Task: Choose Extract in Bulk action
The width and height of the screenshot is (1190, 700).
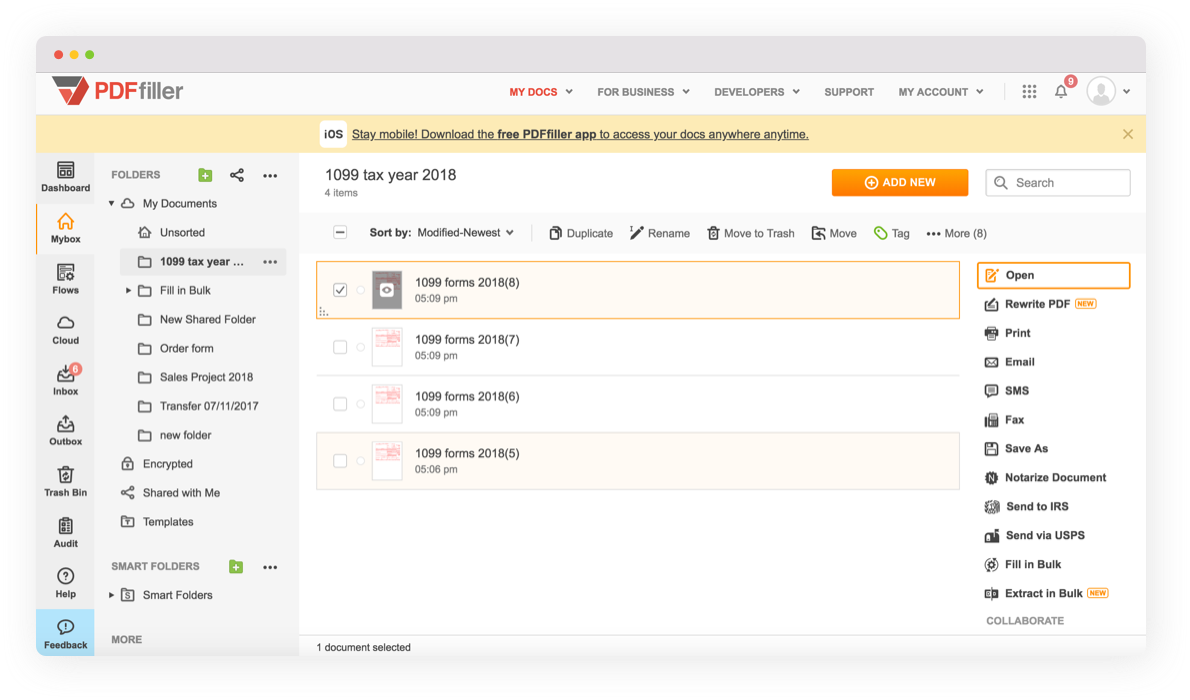Action: pos(1046,593)
